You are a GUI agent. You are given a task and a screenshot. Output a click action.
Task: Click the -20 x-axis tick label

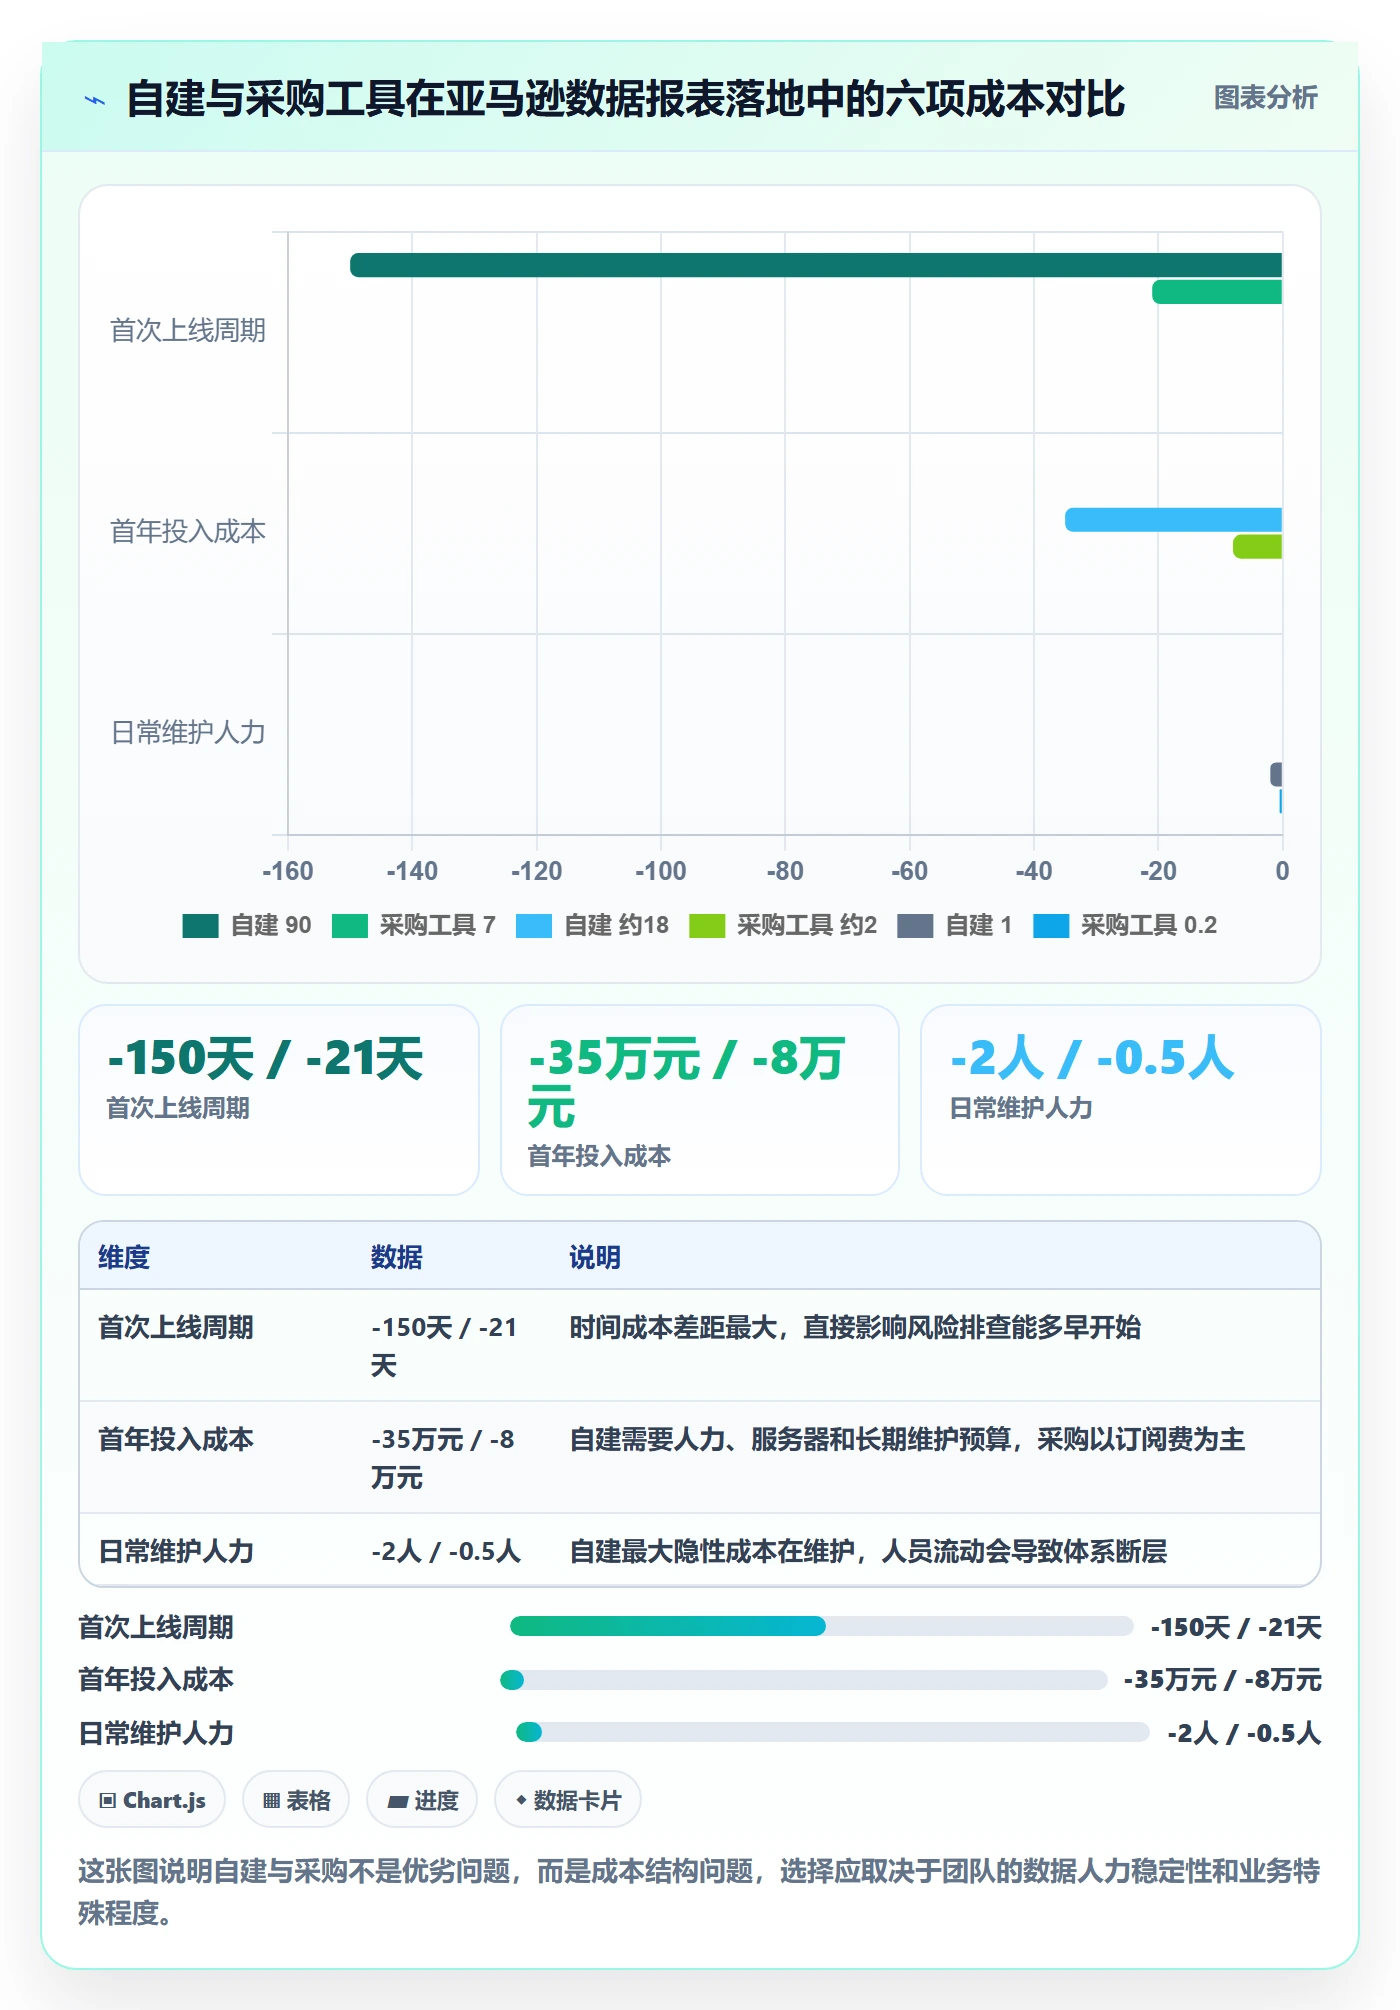1158,871
